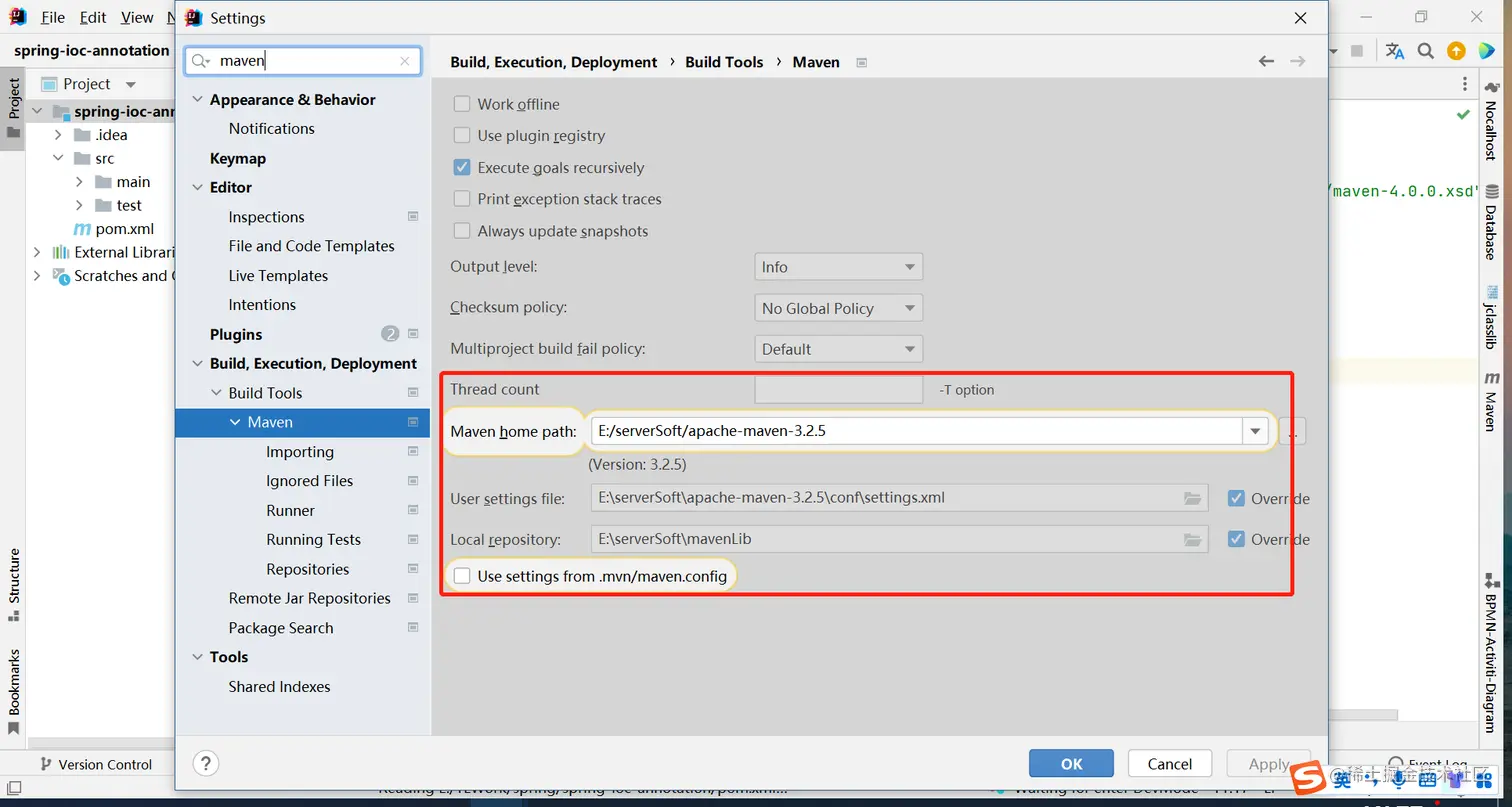Click Build Tools in the Settings breadcrumb
The image size is (1512, 807).
tap(724, 62)
